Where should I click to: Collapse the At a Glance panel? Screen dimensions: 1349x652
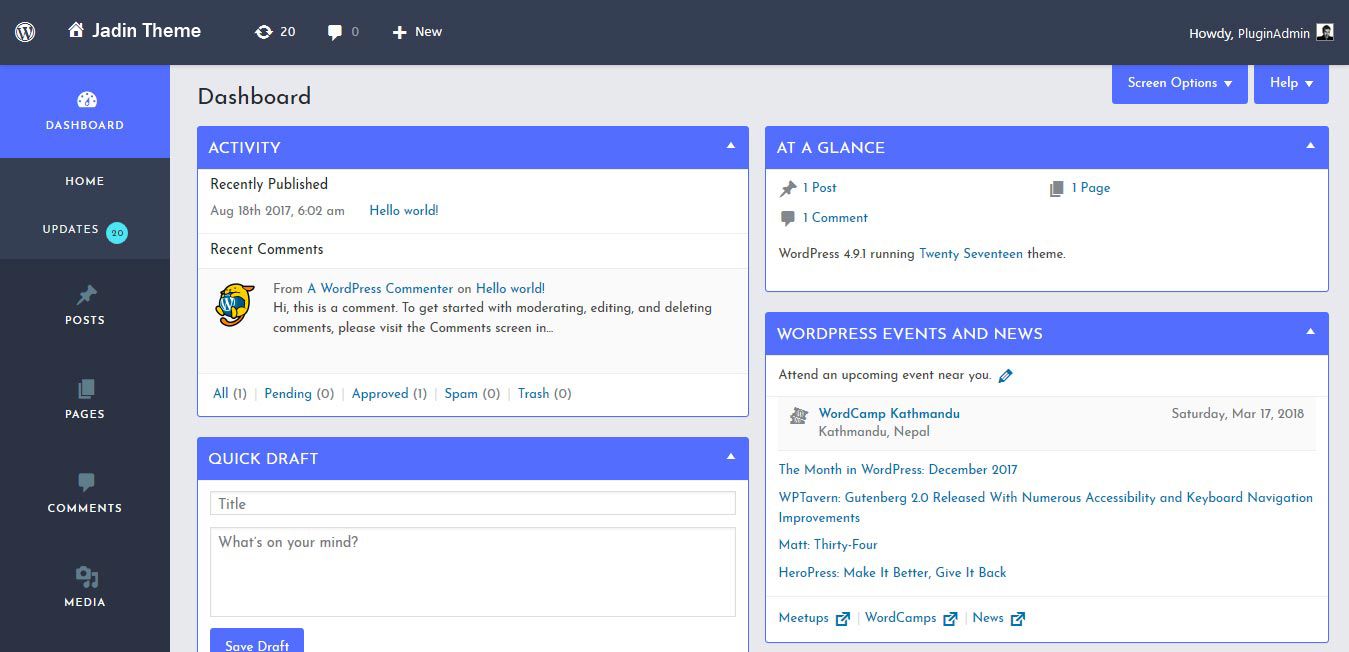pos(1310,146)
